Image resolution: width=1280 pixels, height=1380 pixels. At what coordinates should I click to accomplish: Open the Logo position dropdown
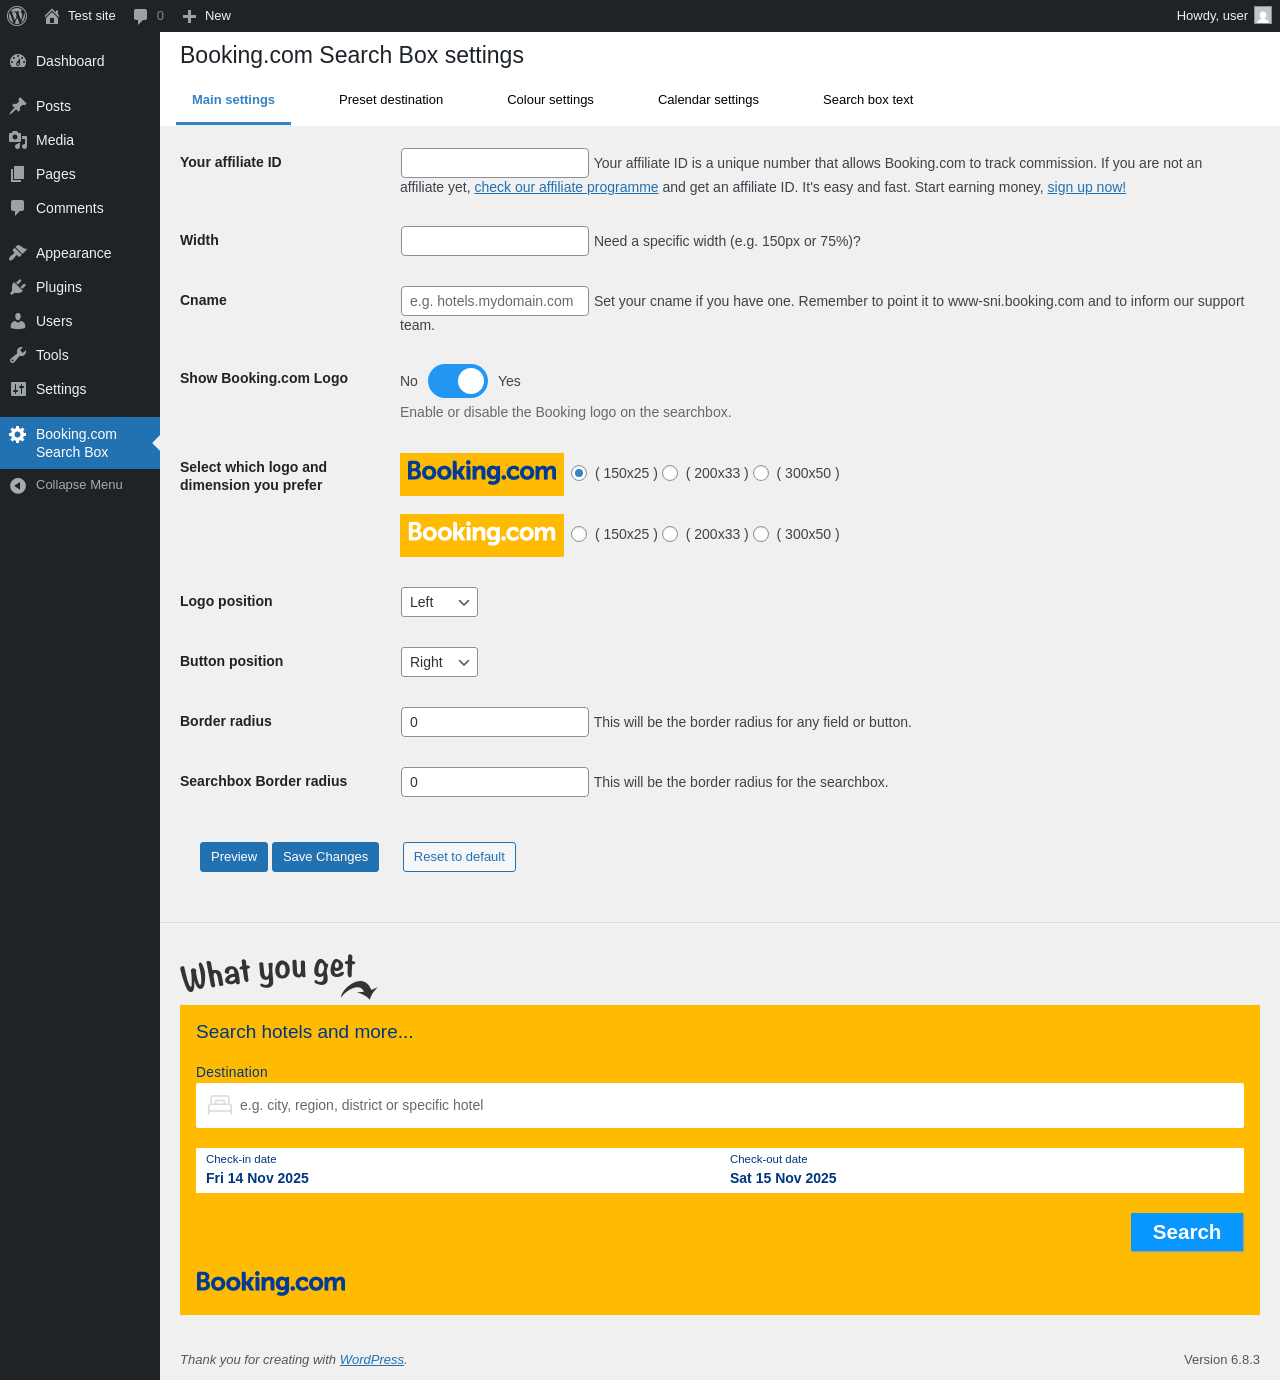[439, 602]
